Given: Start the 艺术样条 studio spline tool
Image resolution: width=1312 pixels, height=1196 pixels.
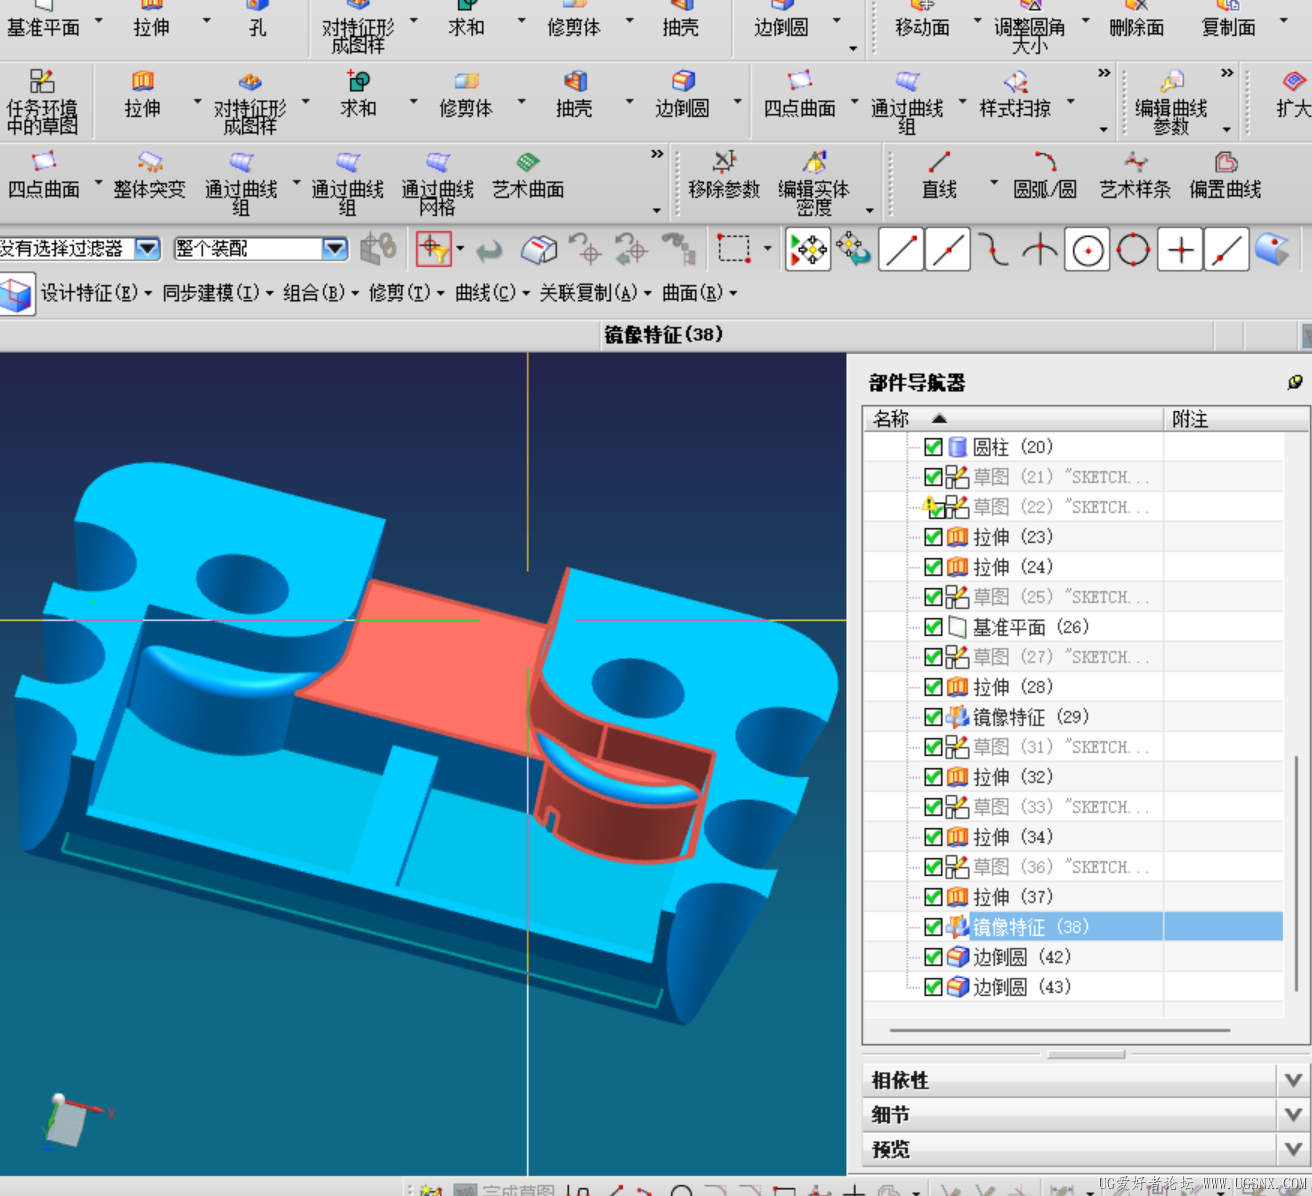Looking at the screenshot, I should pyautogui.click(x=1135, y=175).
